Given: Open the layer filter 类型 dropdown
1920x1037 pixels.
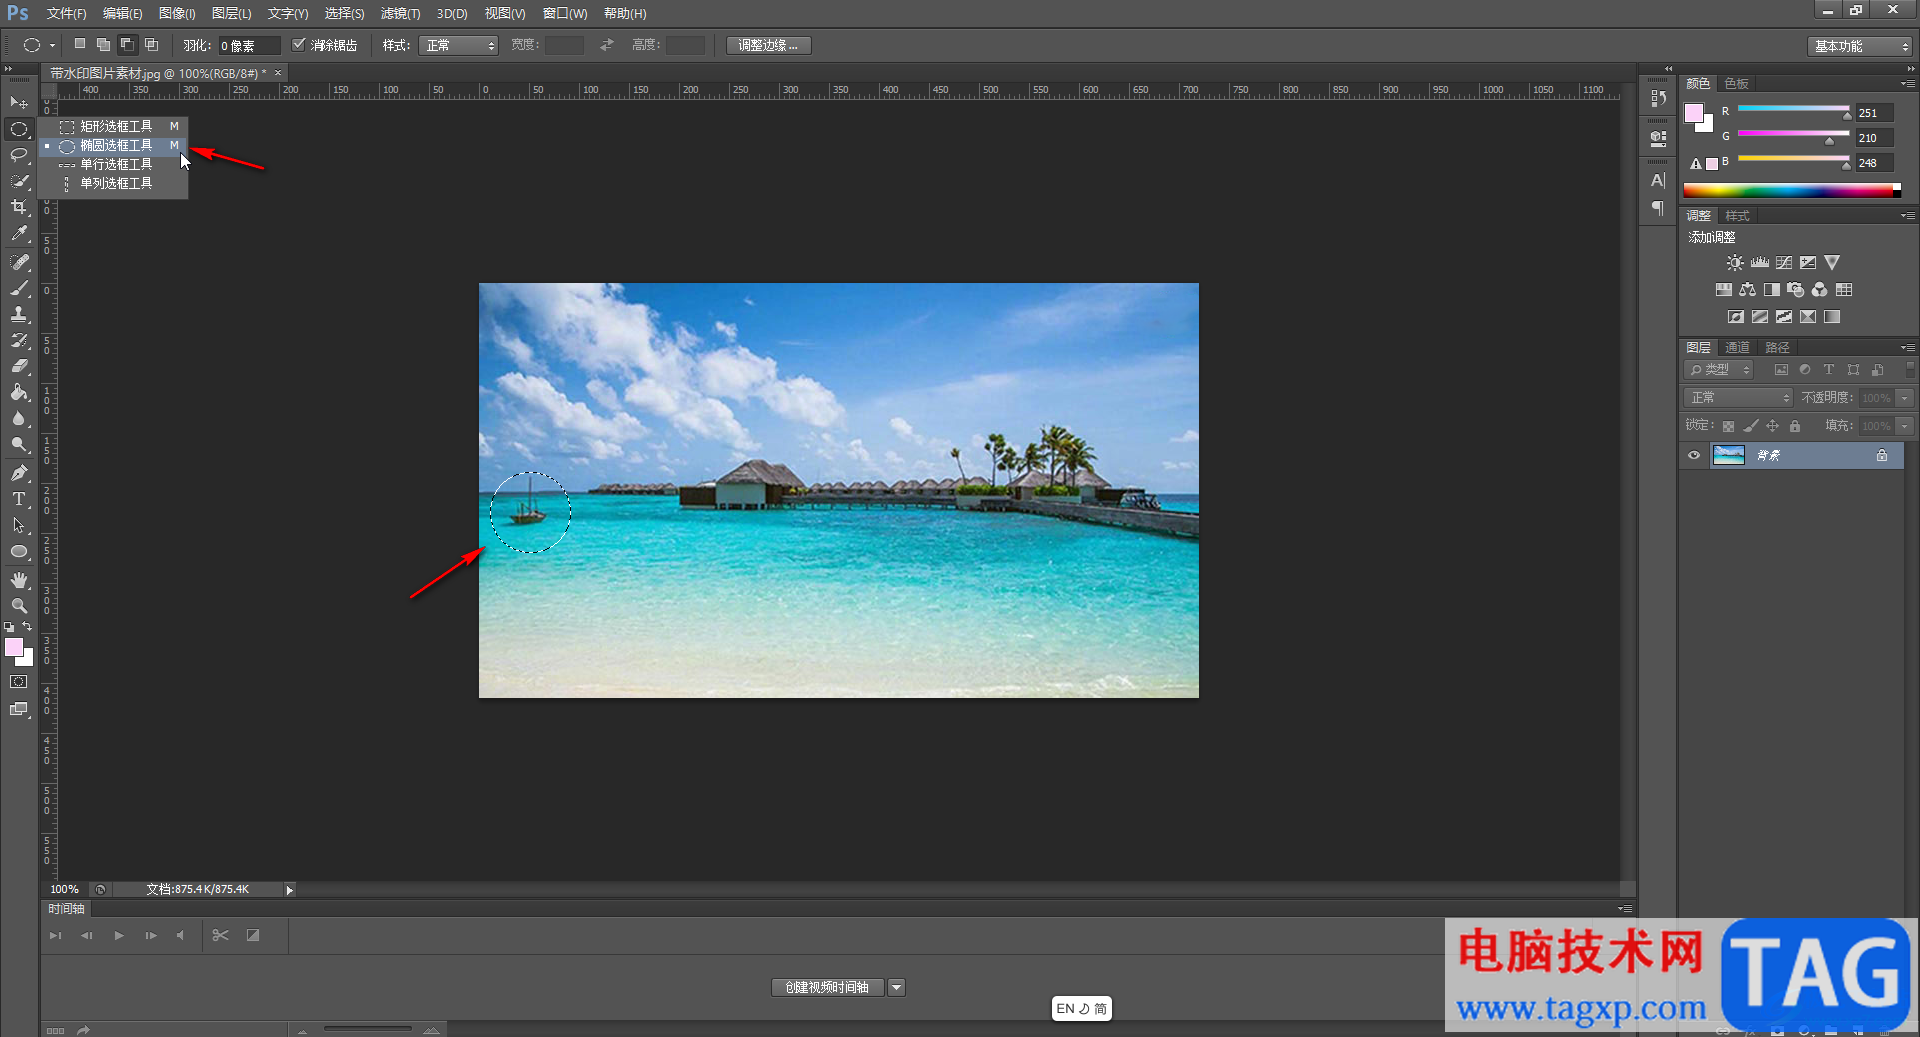Looking at the screenshot, I should [1718, 370].
